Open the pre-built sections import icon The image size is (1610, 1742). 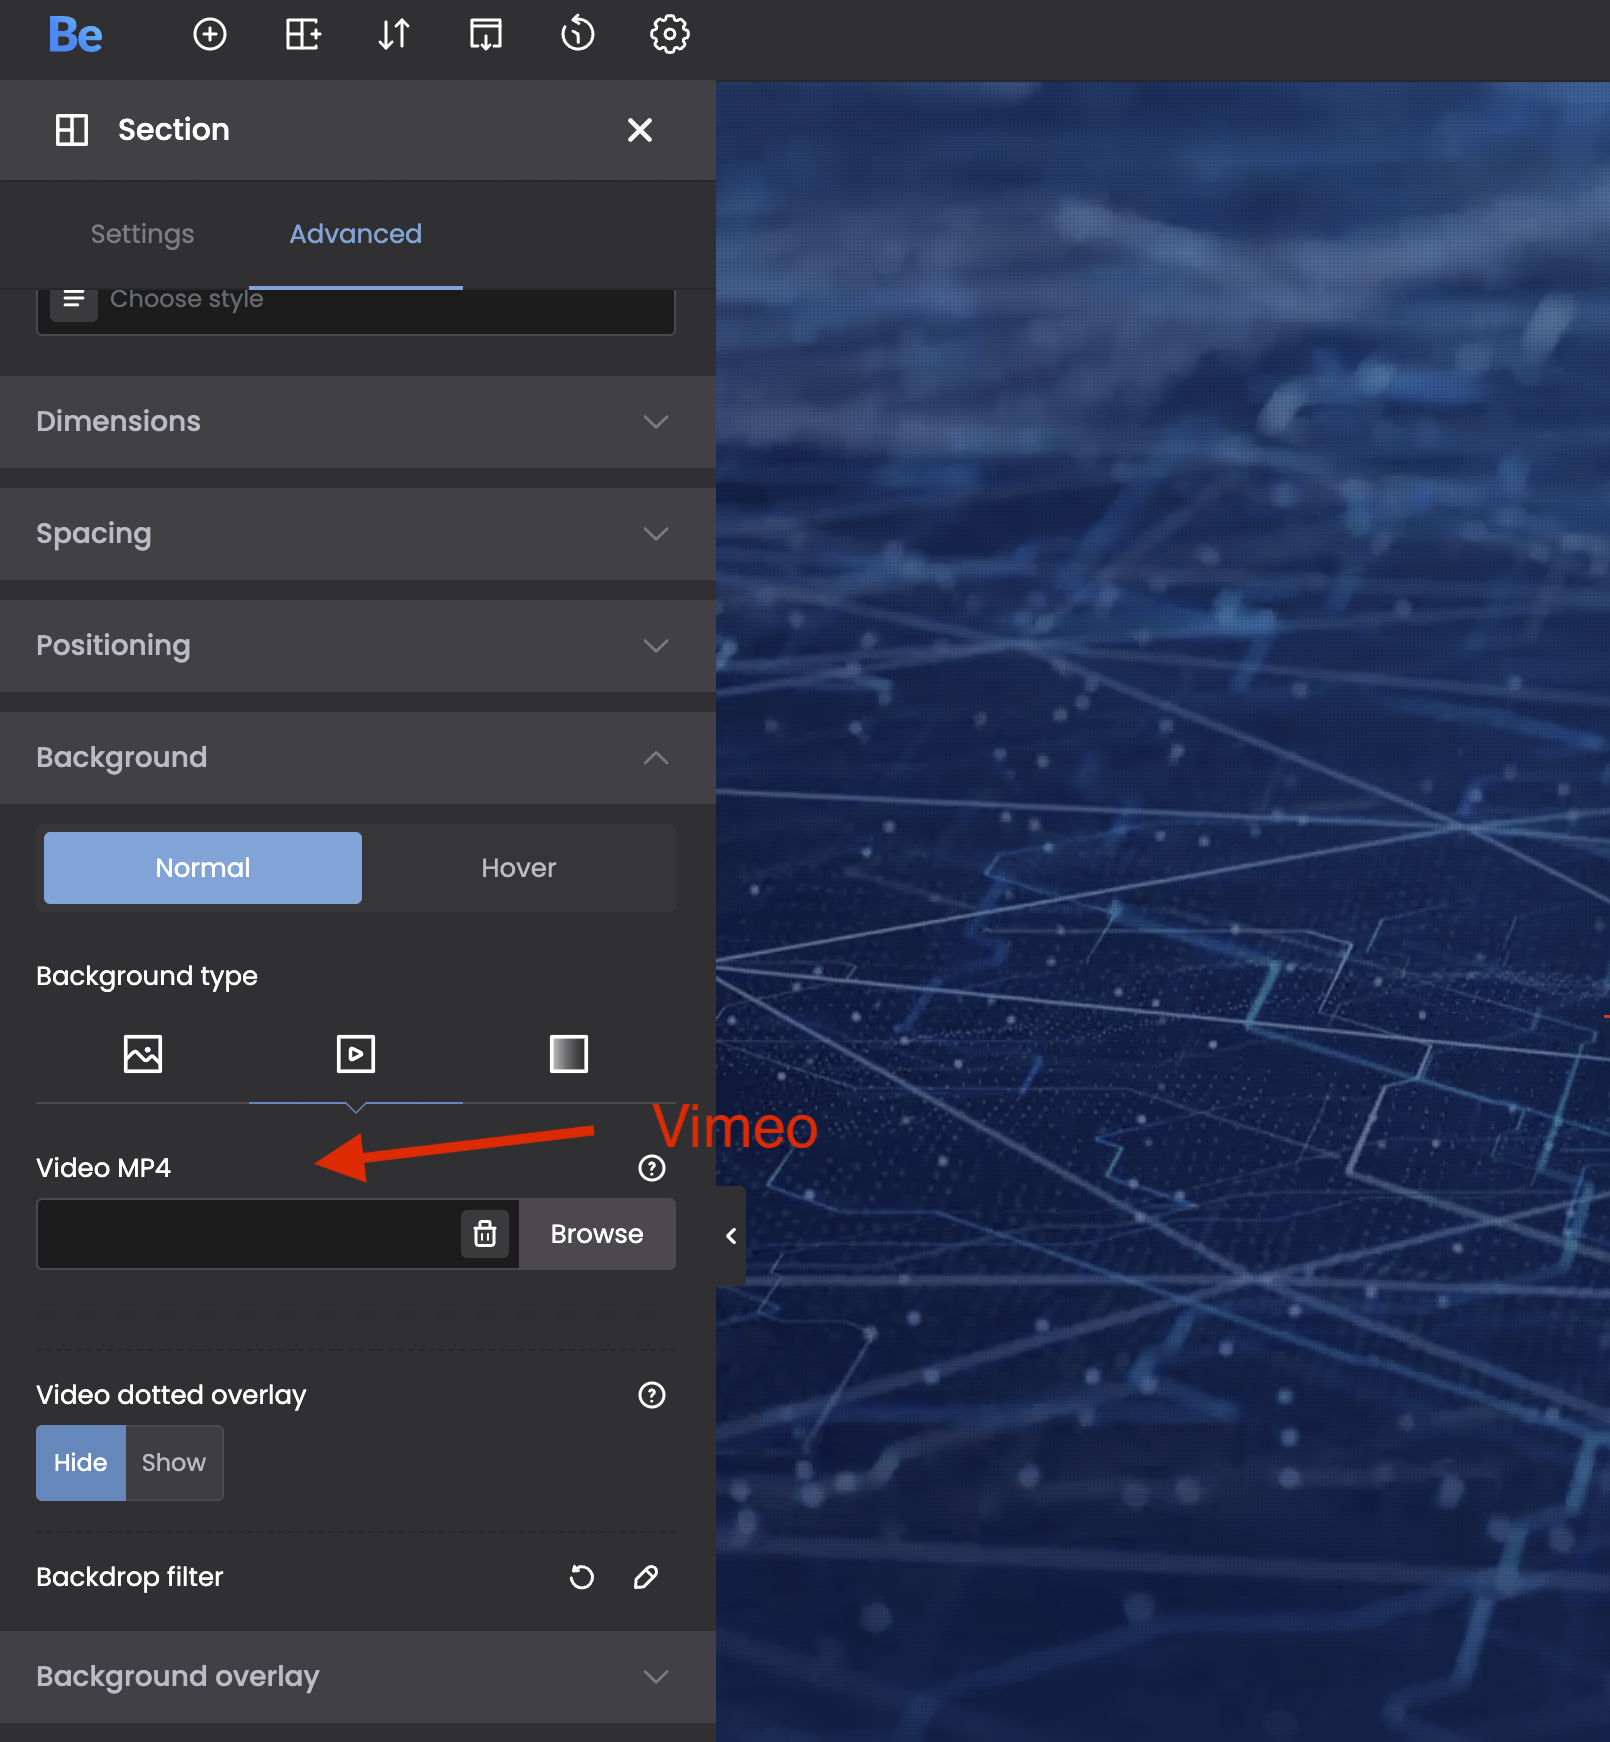486,35
